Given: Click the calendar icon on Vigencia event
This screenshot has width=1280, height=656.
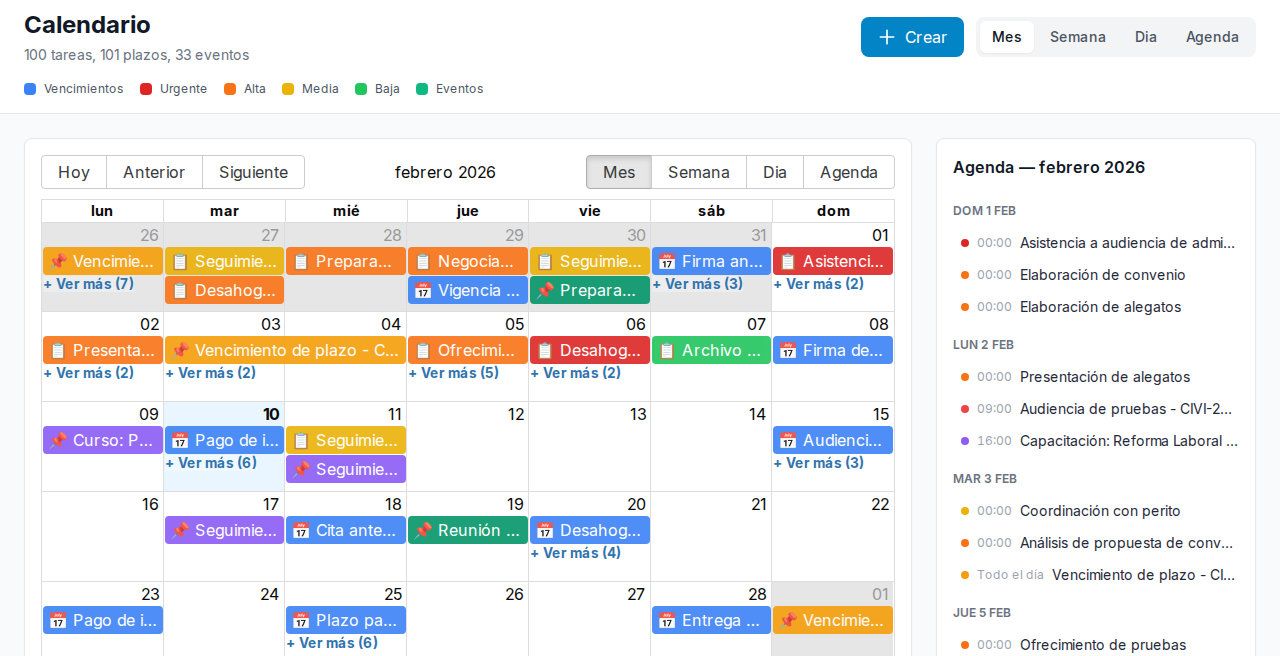Looking at the screenshot, I should click(x=423, y=291).
